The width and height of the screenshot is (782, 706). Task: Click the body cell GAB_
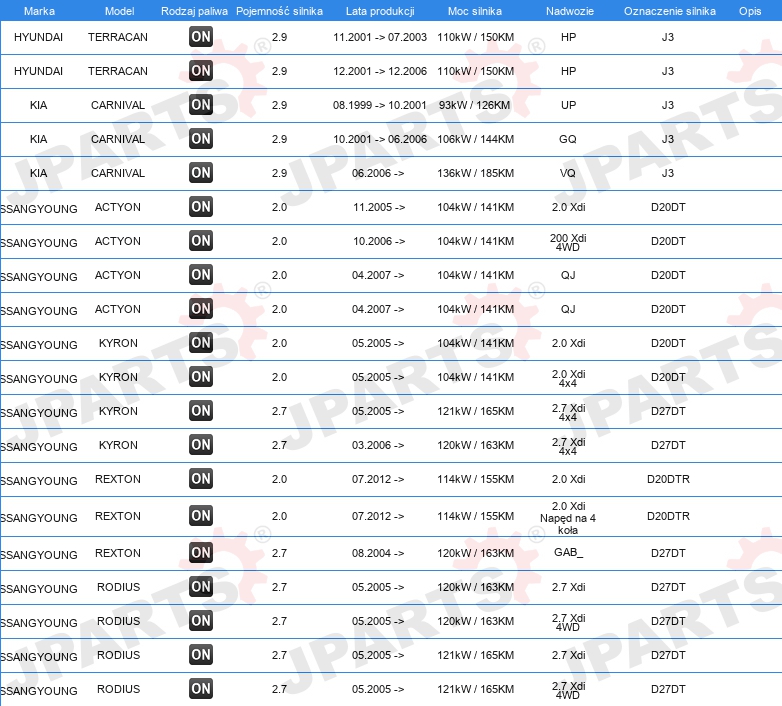coord(568,552)
